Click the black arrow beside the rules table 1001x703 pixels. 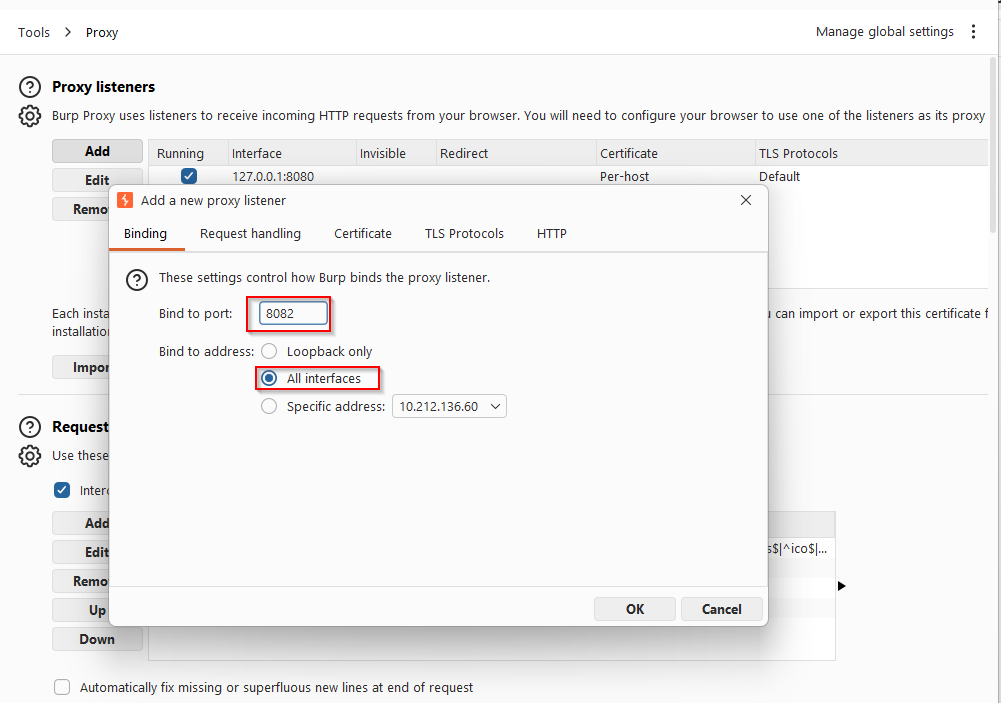[841, 586]
